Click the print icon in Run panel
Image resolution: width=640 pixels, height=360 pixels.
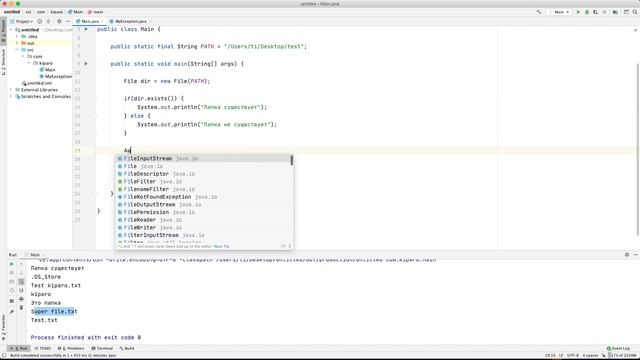(21, 299)
